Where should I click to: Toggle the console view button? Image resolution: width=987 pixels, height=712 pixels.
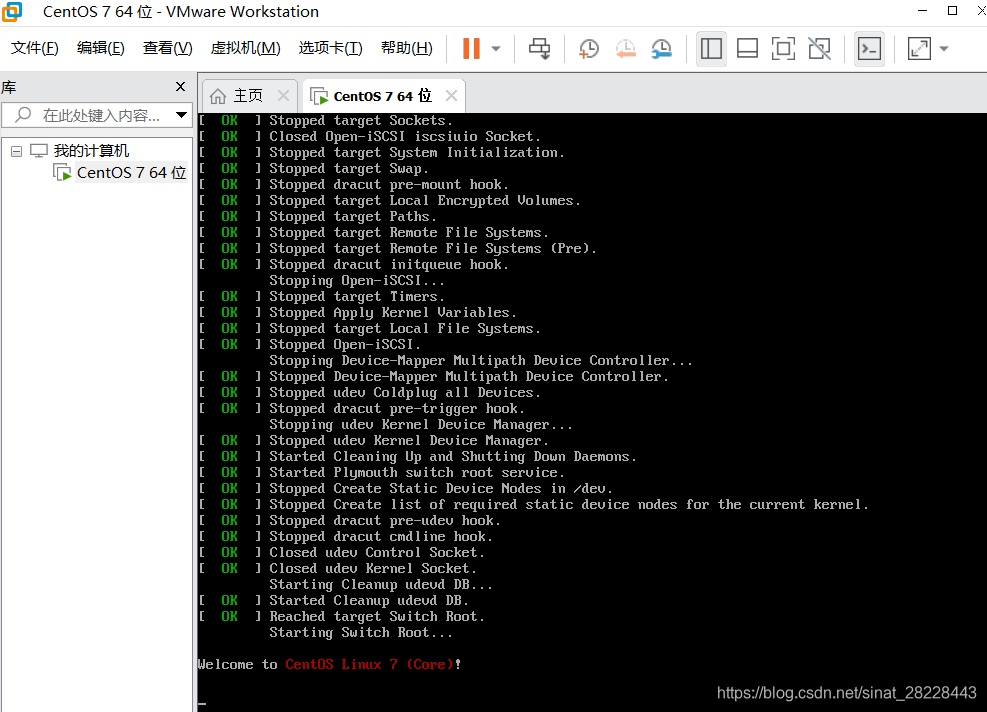point(869,48)
